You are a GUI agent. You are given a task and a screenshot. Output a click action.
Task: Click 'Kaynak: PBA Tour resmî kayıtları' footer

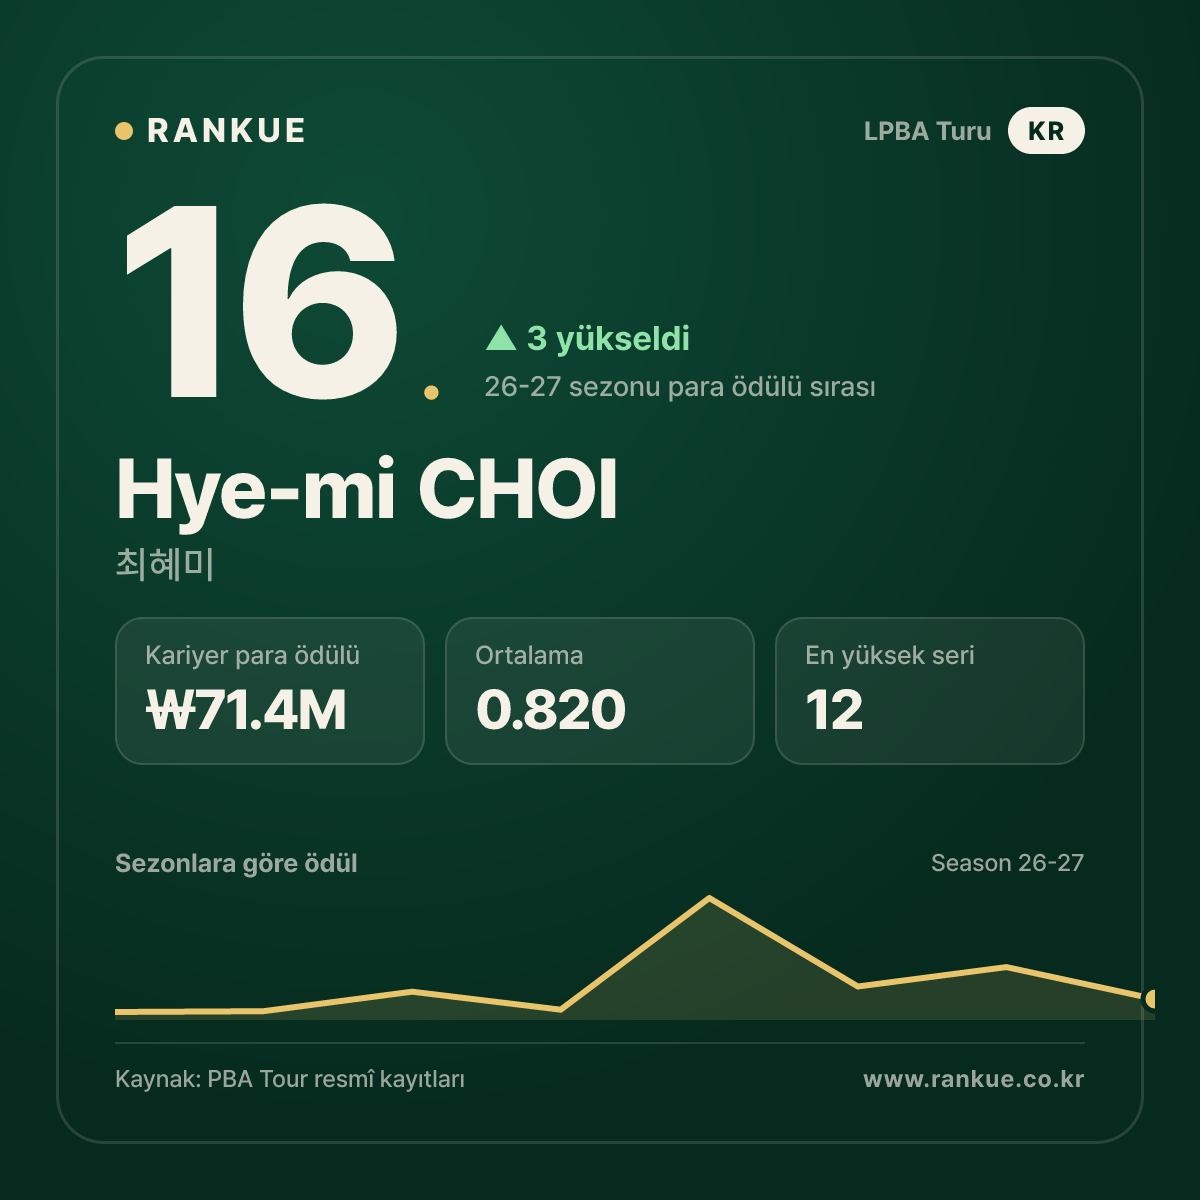[290, 1080]
